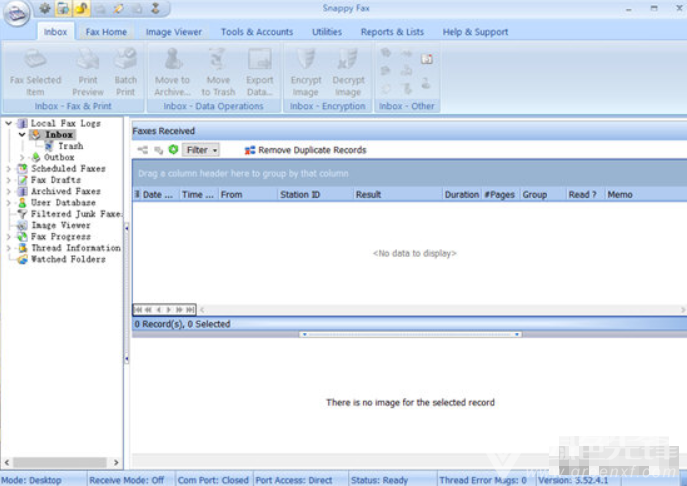This screenshot has width=687, height=486.
Task: Click the green refresh icon beside Filter
Action: tap(173, 149)
